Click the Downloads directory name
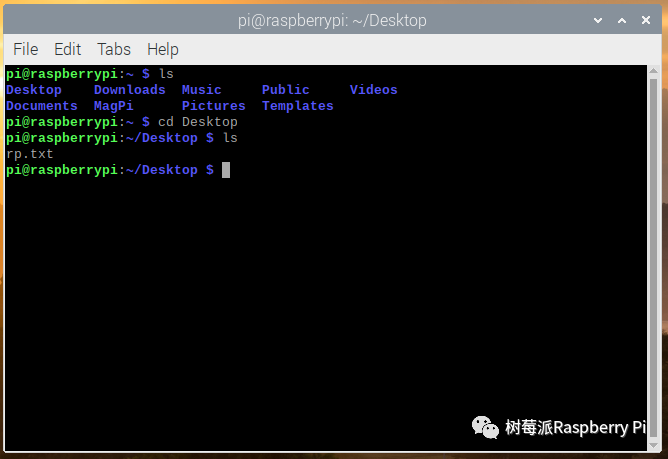668x459 pixels. point(129,90)
